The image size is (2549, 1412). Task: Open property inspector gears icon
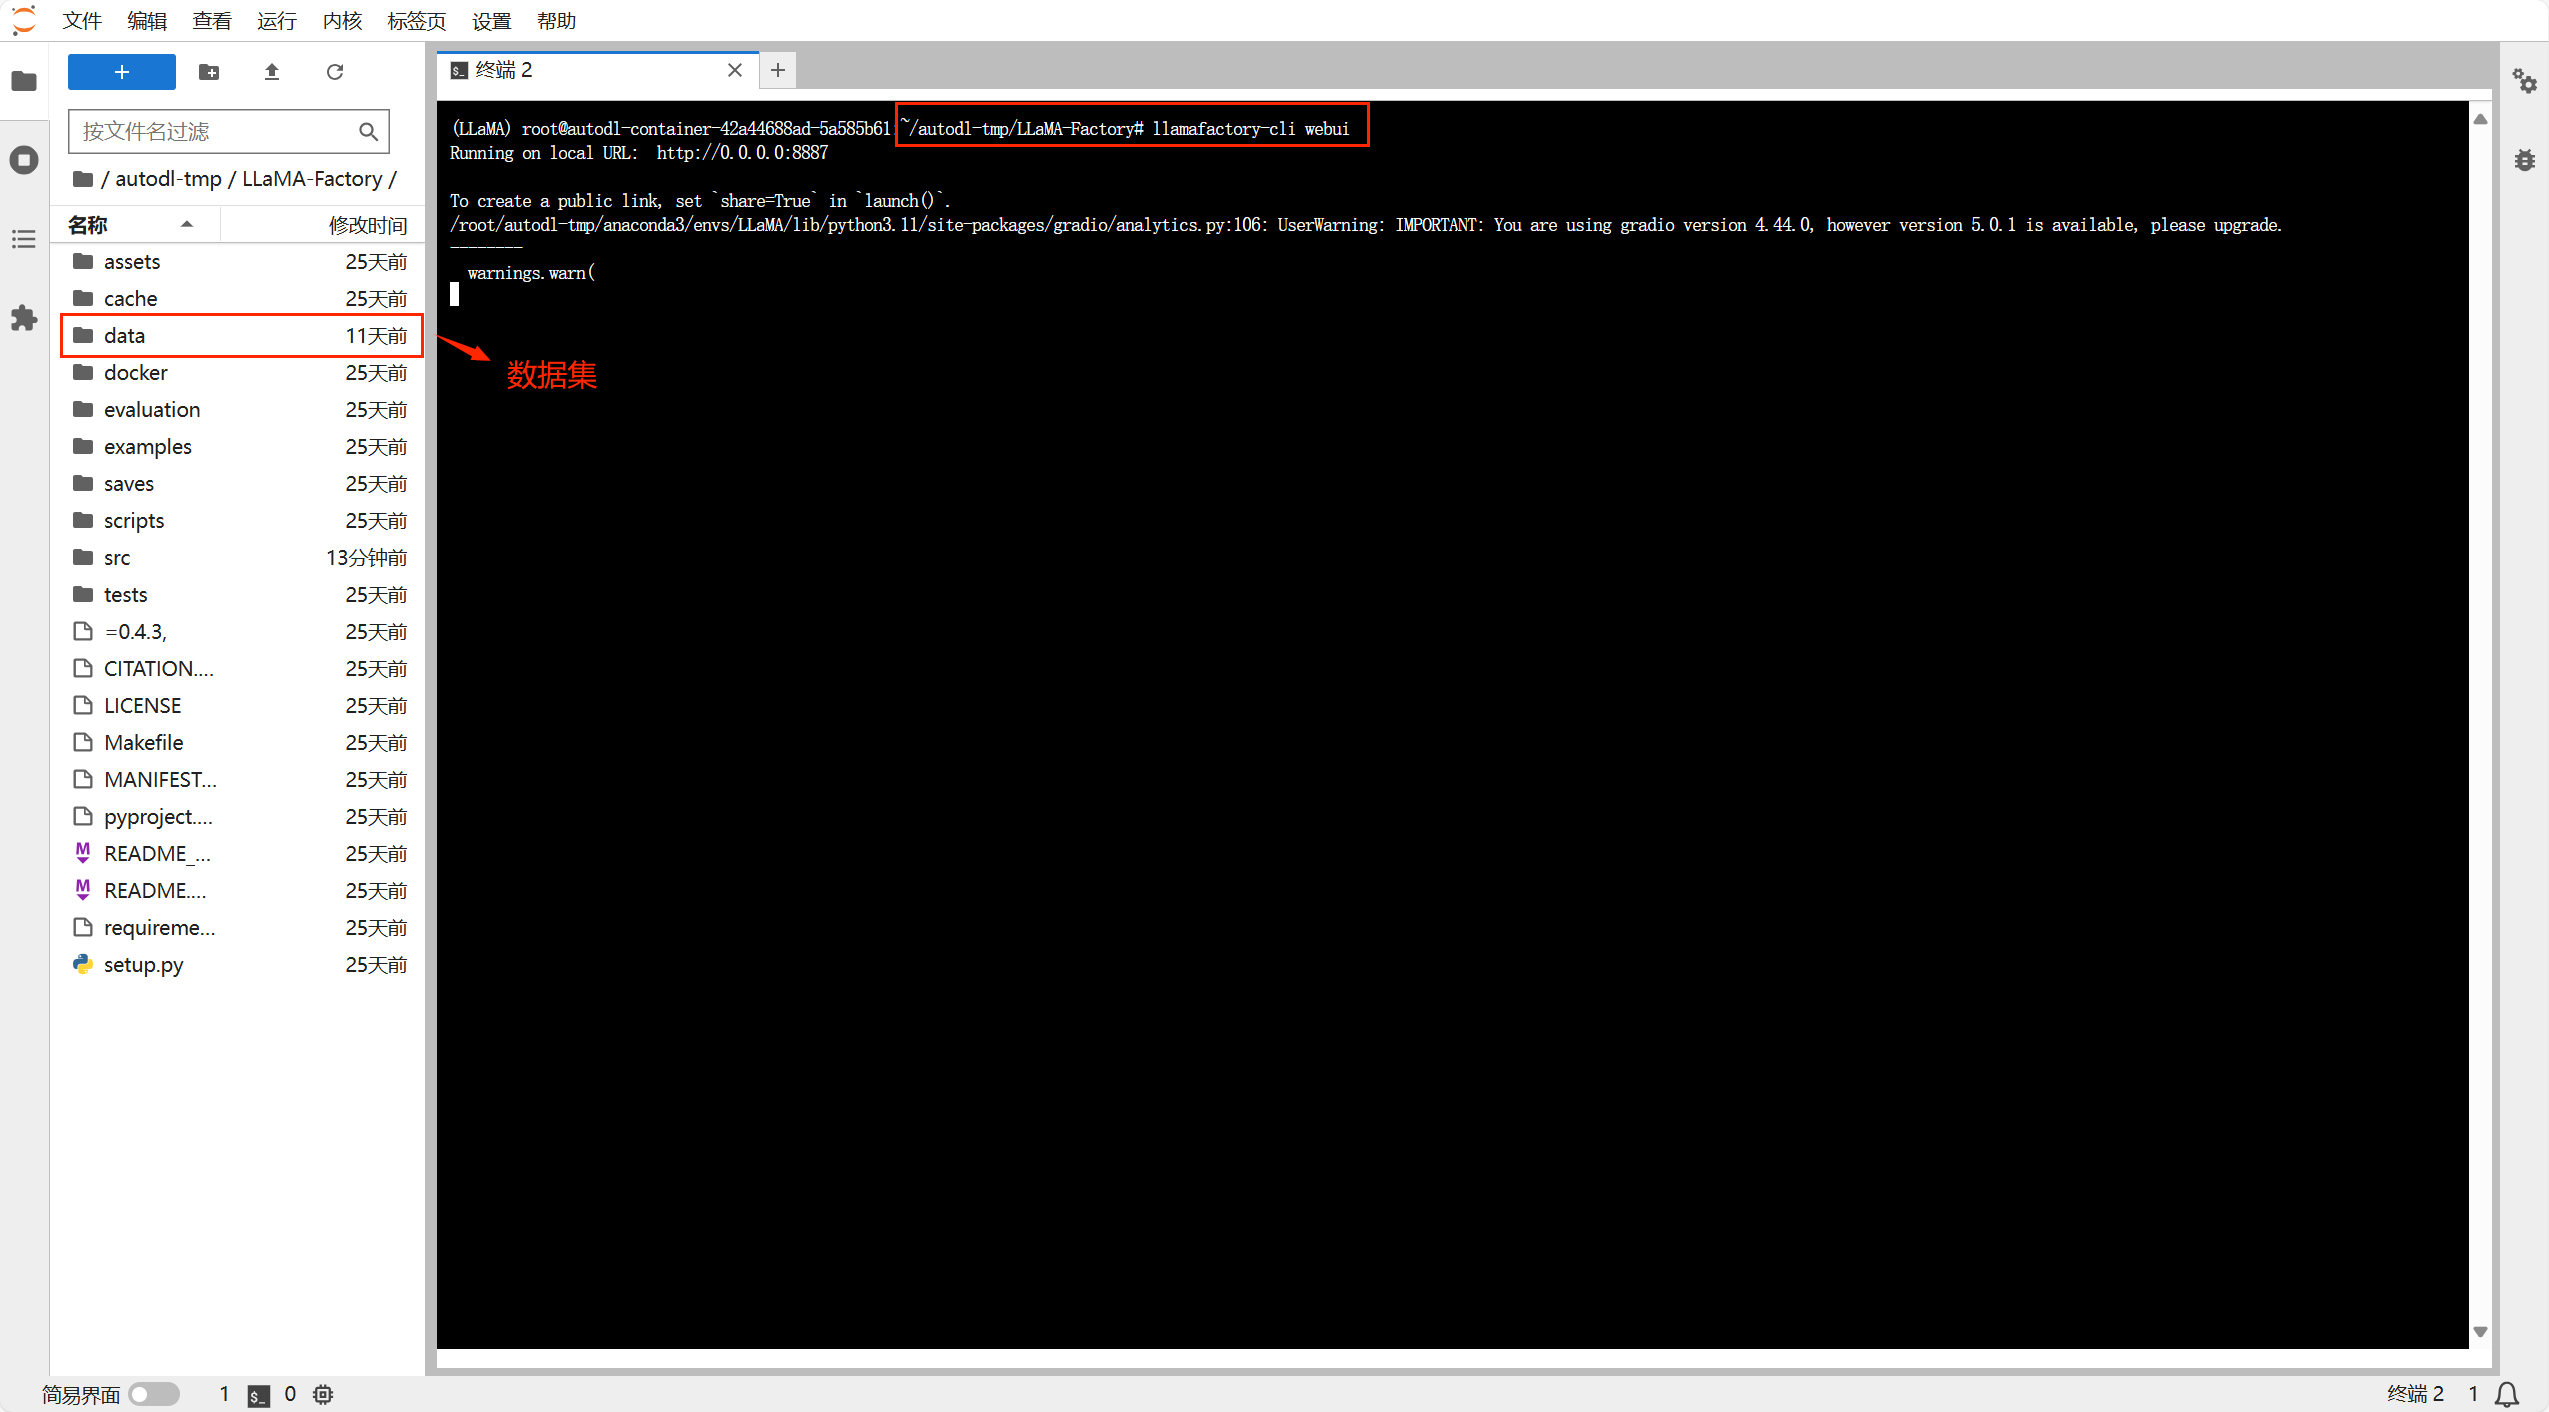2524,81
